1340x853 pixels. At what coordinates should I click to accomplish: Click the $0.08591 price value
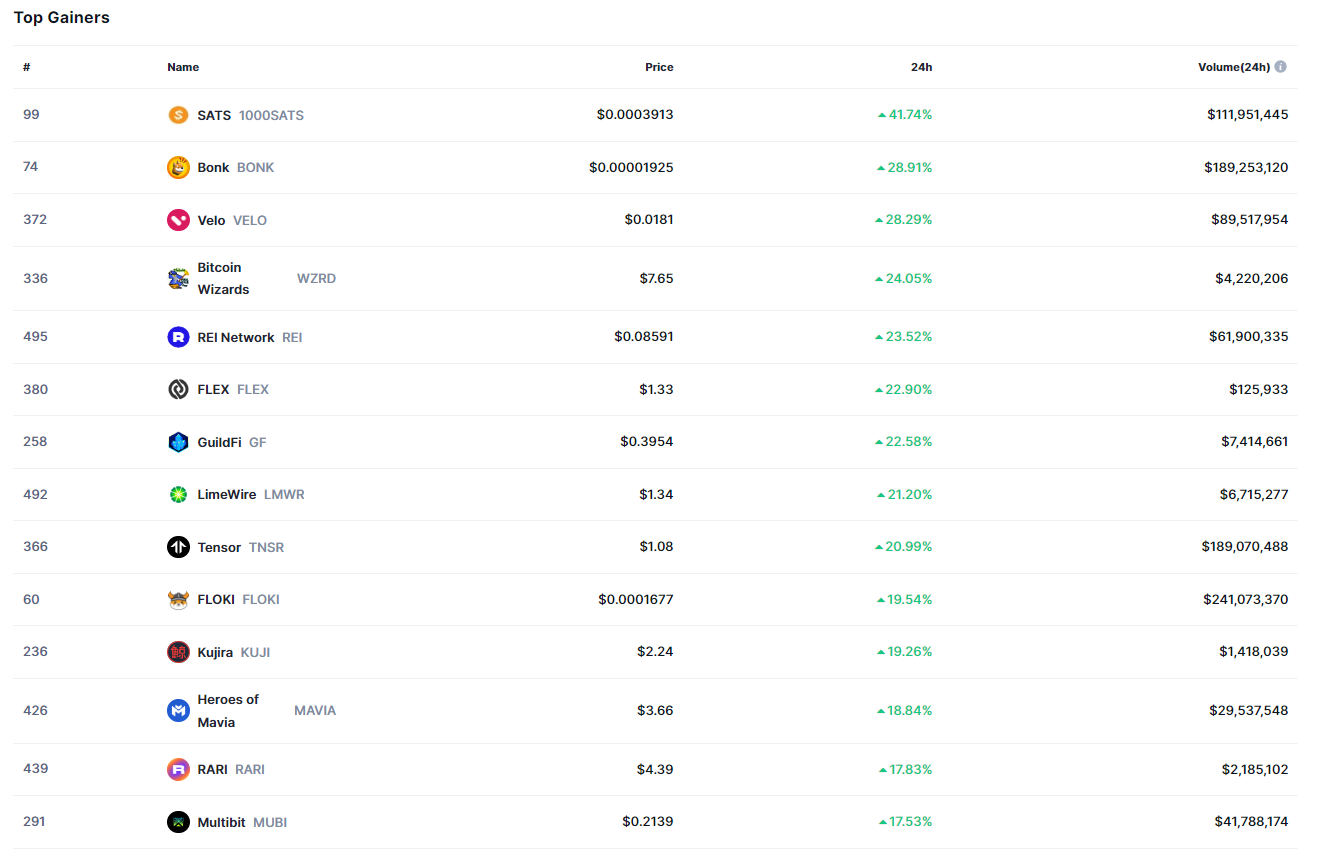(644, 336)
